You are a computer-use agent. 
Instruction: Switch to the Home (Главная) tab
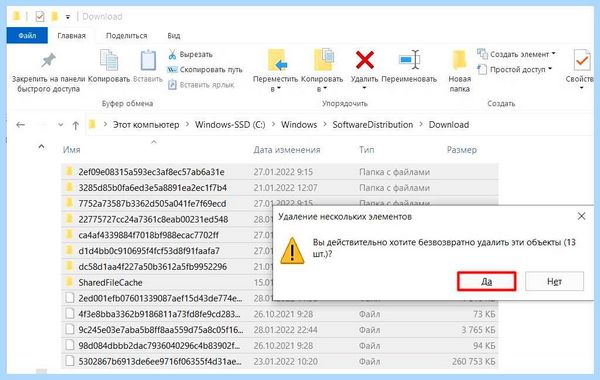(x=72, y=36)
